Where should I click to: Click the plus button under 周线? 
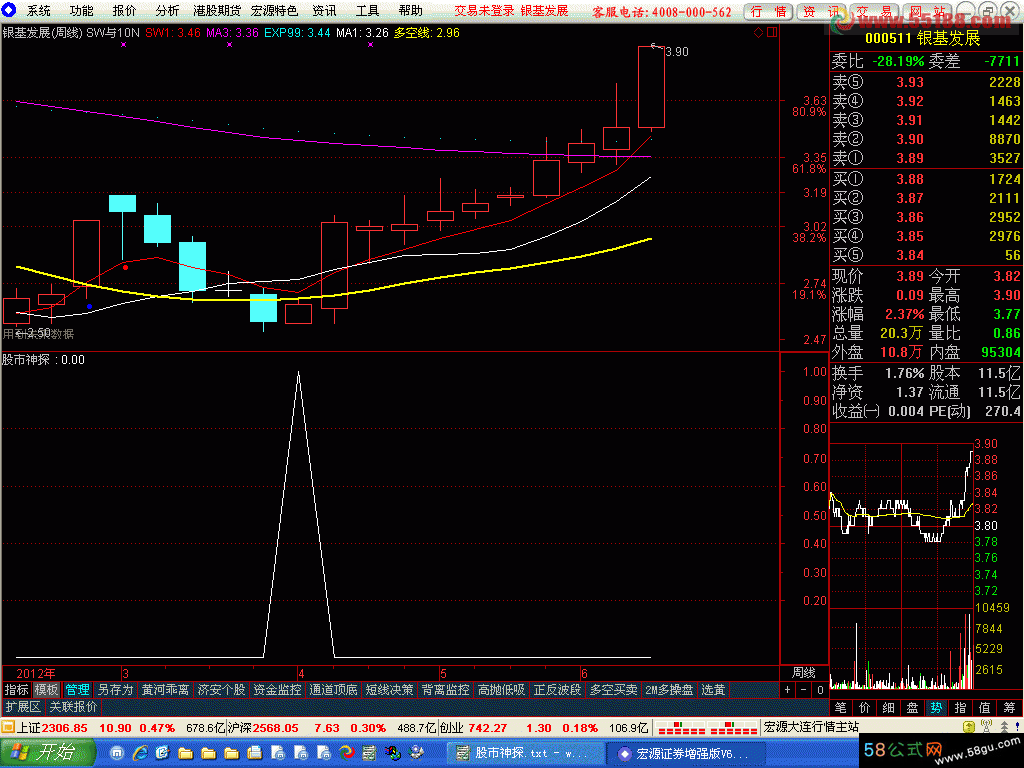(787, 690)
